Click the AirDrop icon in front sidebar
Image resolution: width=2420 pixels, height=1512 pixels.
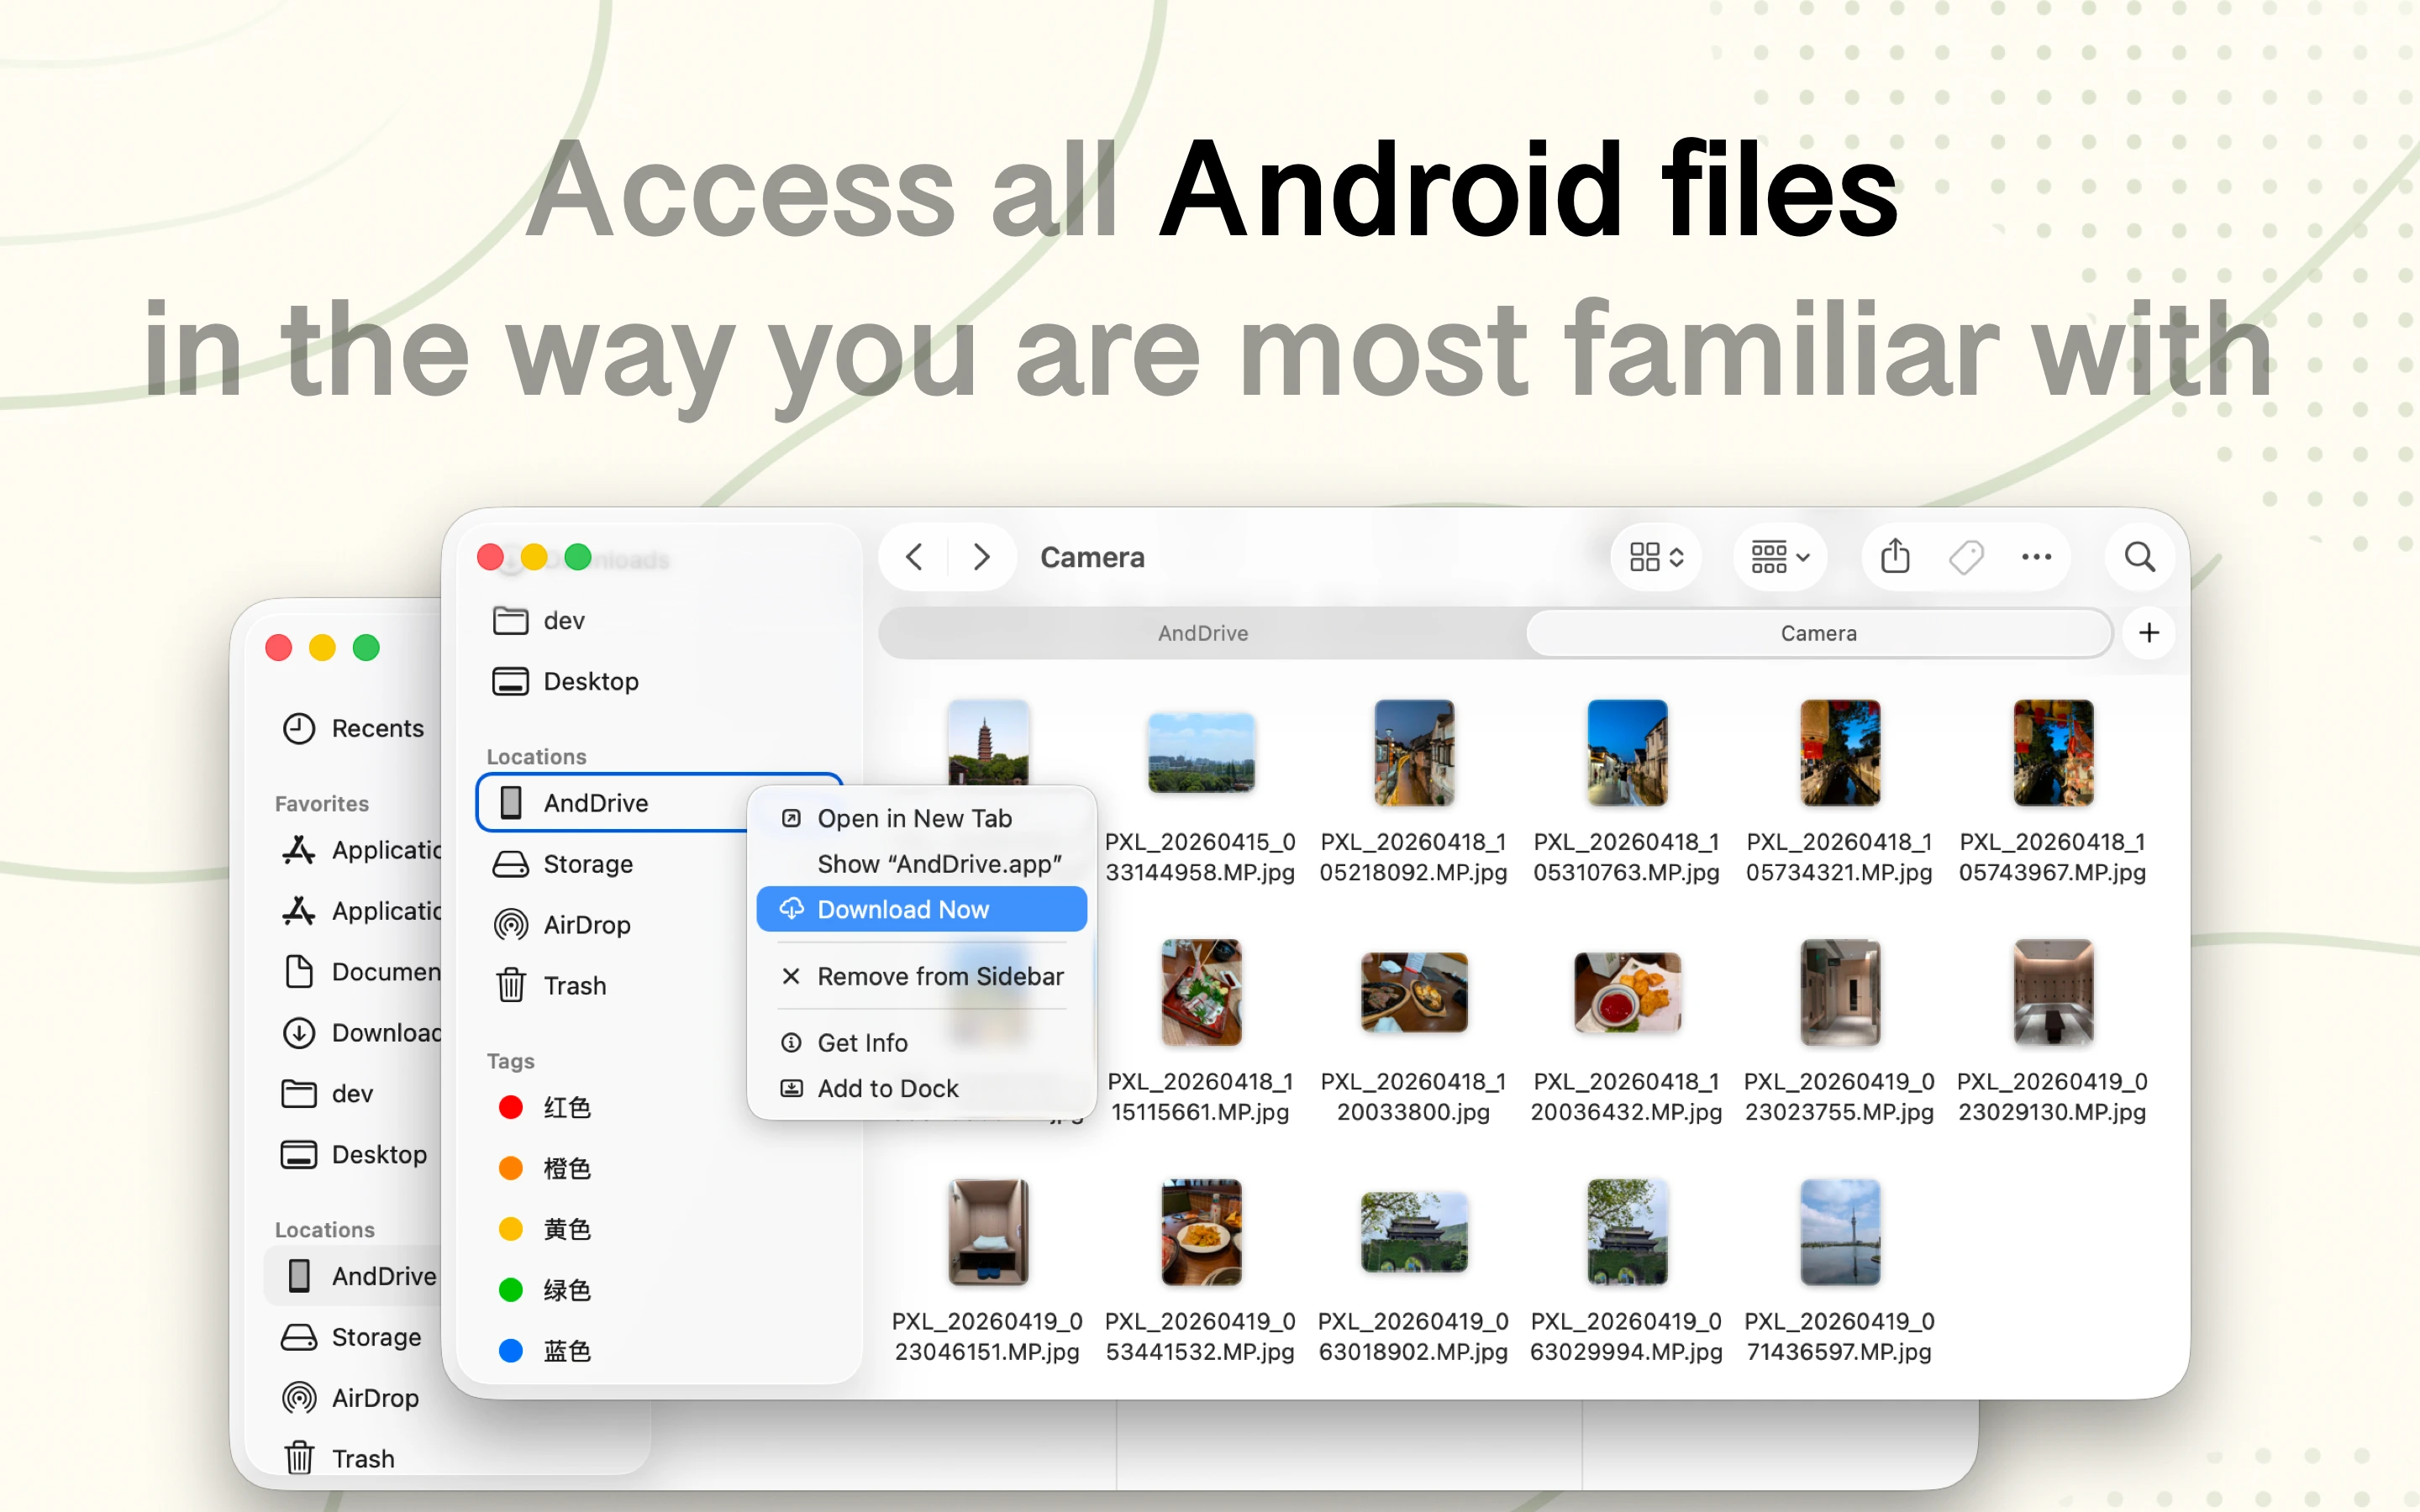click(x=510, y=925)
